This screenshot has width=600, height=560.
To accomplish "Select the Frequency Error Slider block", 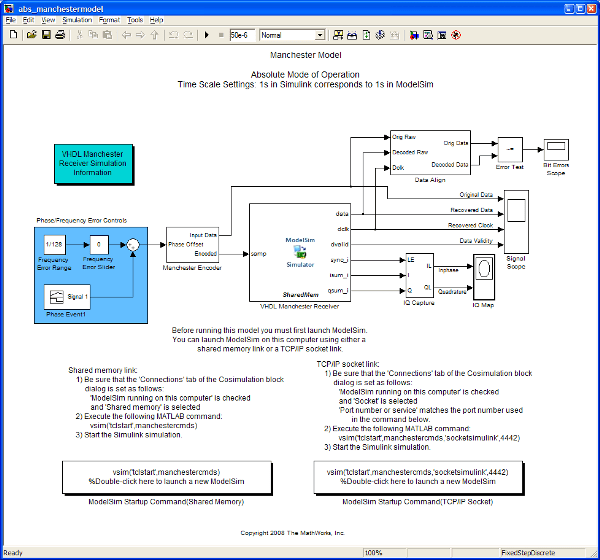I will pyautogui.click(x=99, y=245).
